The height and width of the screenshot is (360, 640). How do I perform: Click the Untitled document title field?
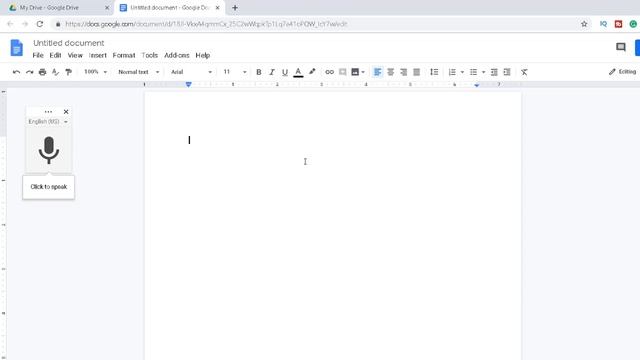pos(69,43)
